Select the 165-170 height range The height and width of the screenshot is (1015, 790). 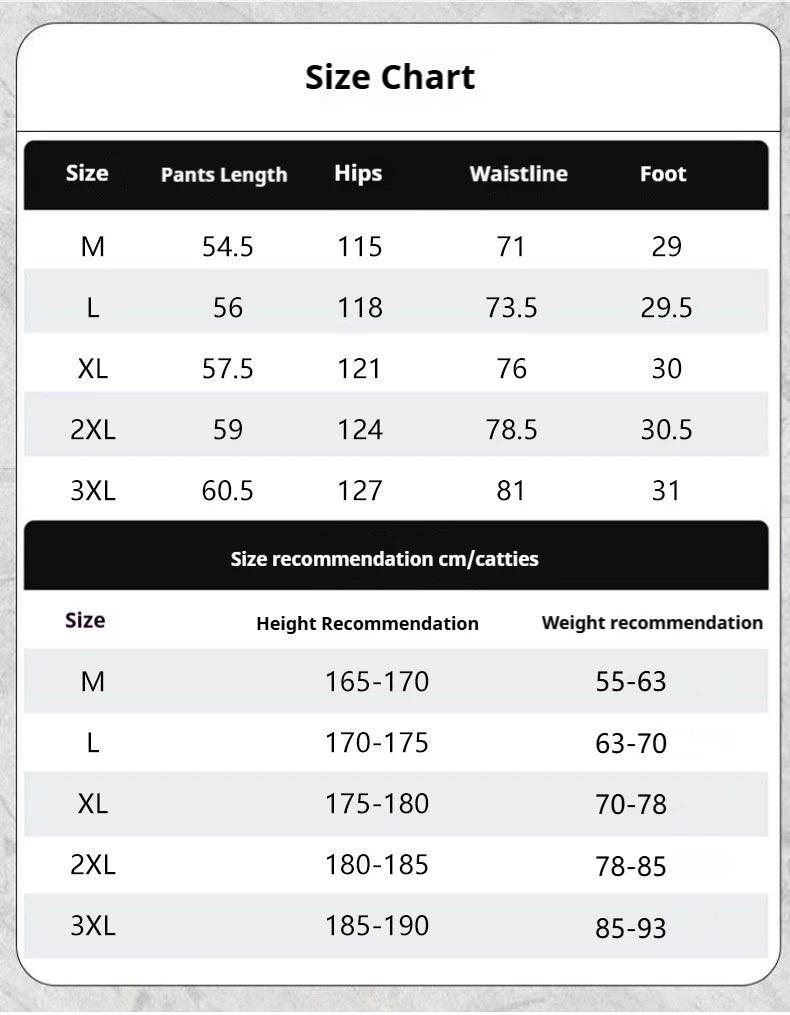pos(377,682)
